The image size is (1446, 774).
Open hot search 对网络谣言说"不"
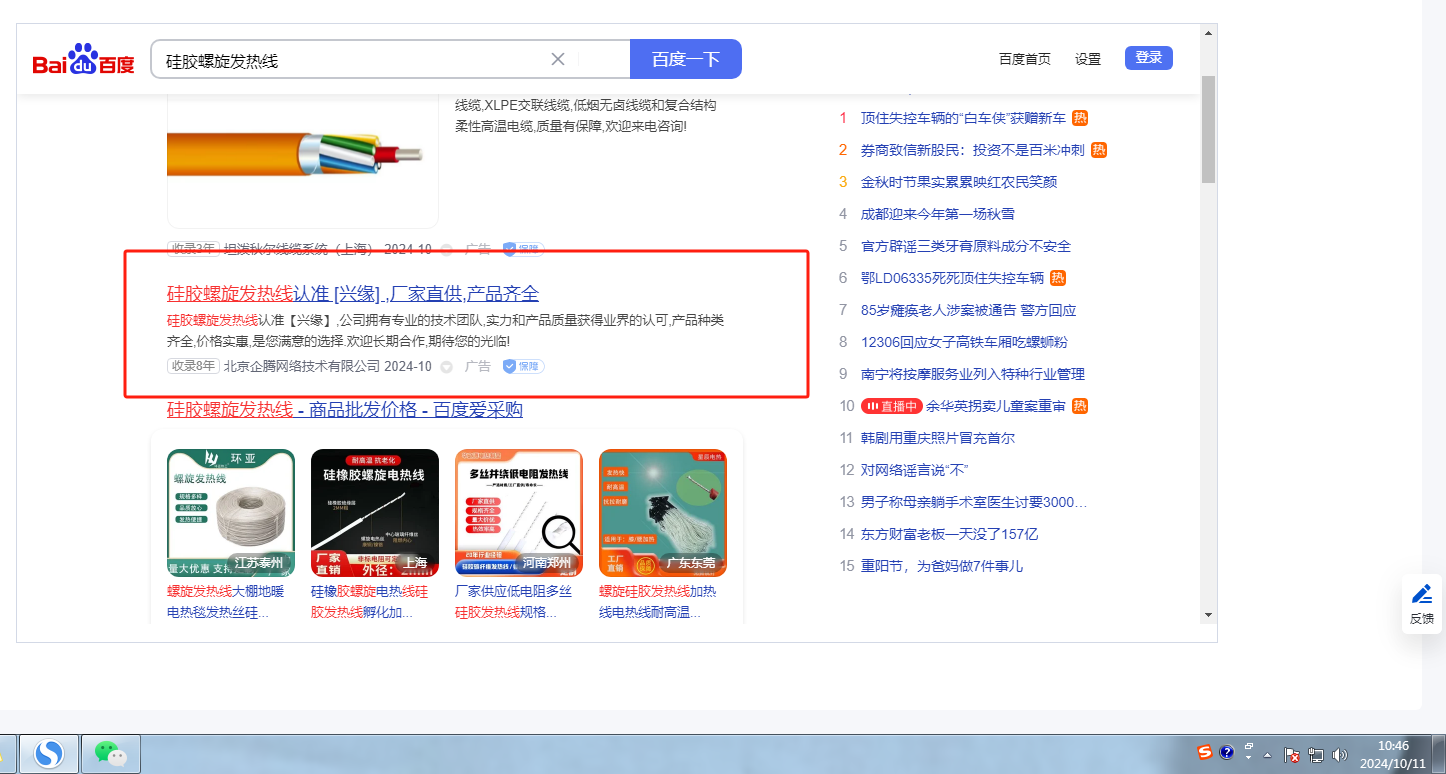(915, 470)
